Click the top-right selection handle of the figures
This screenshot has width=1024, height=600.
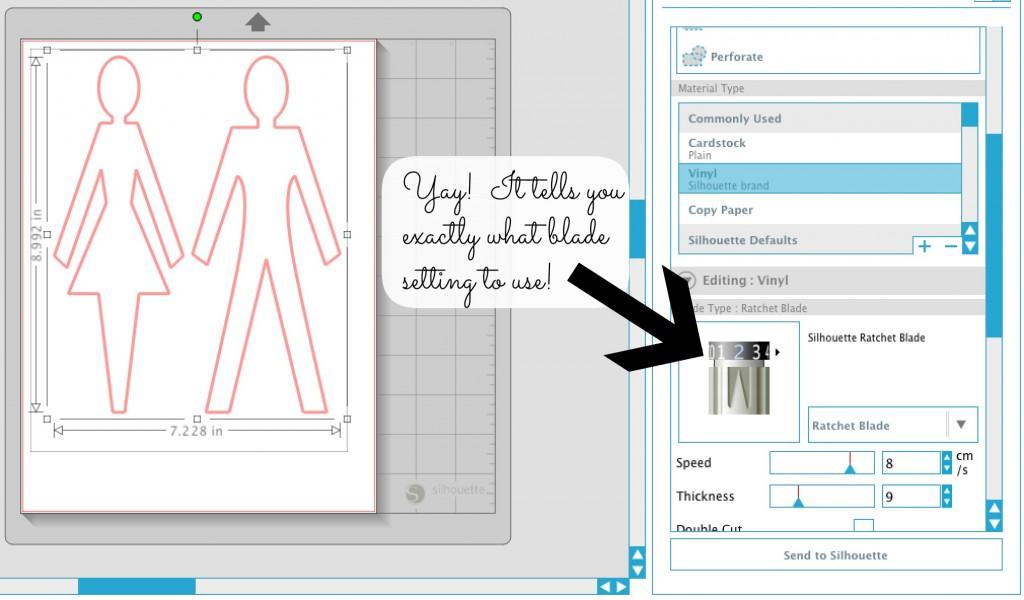point(347,50)
